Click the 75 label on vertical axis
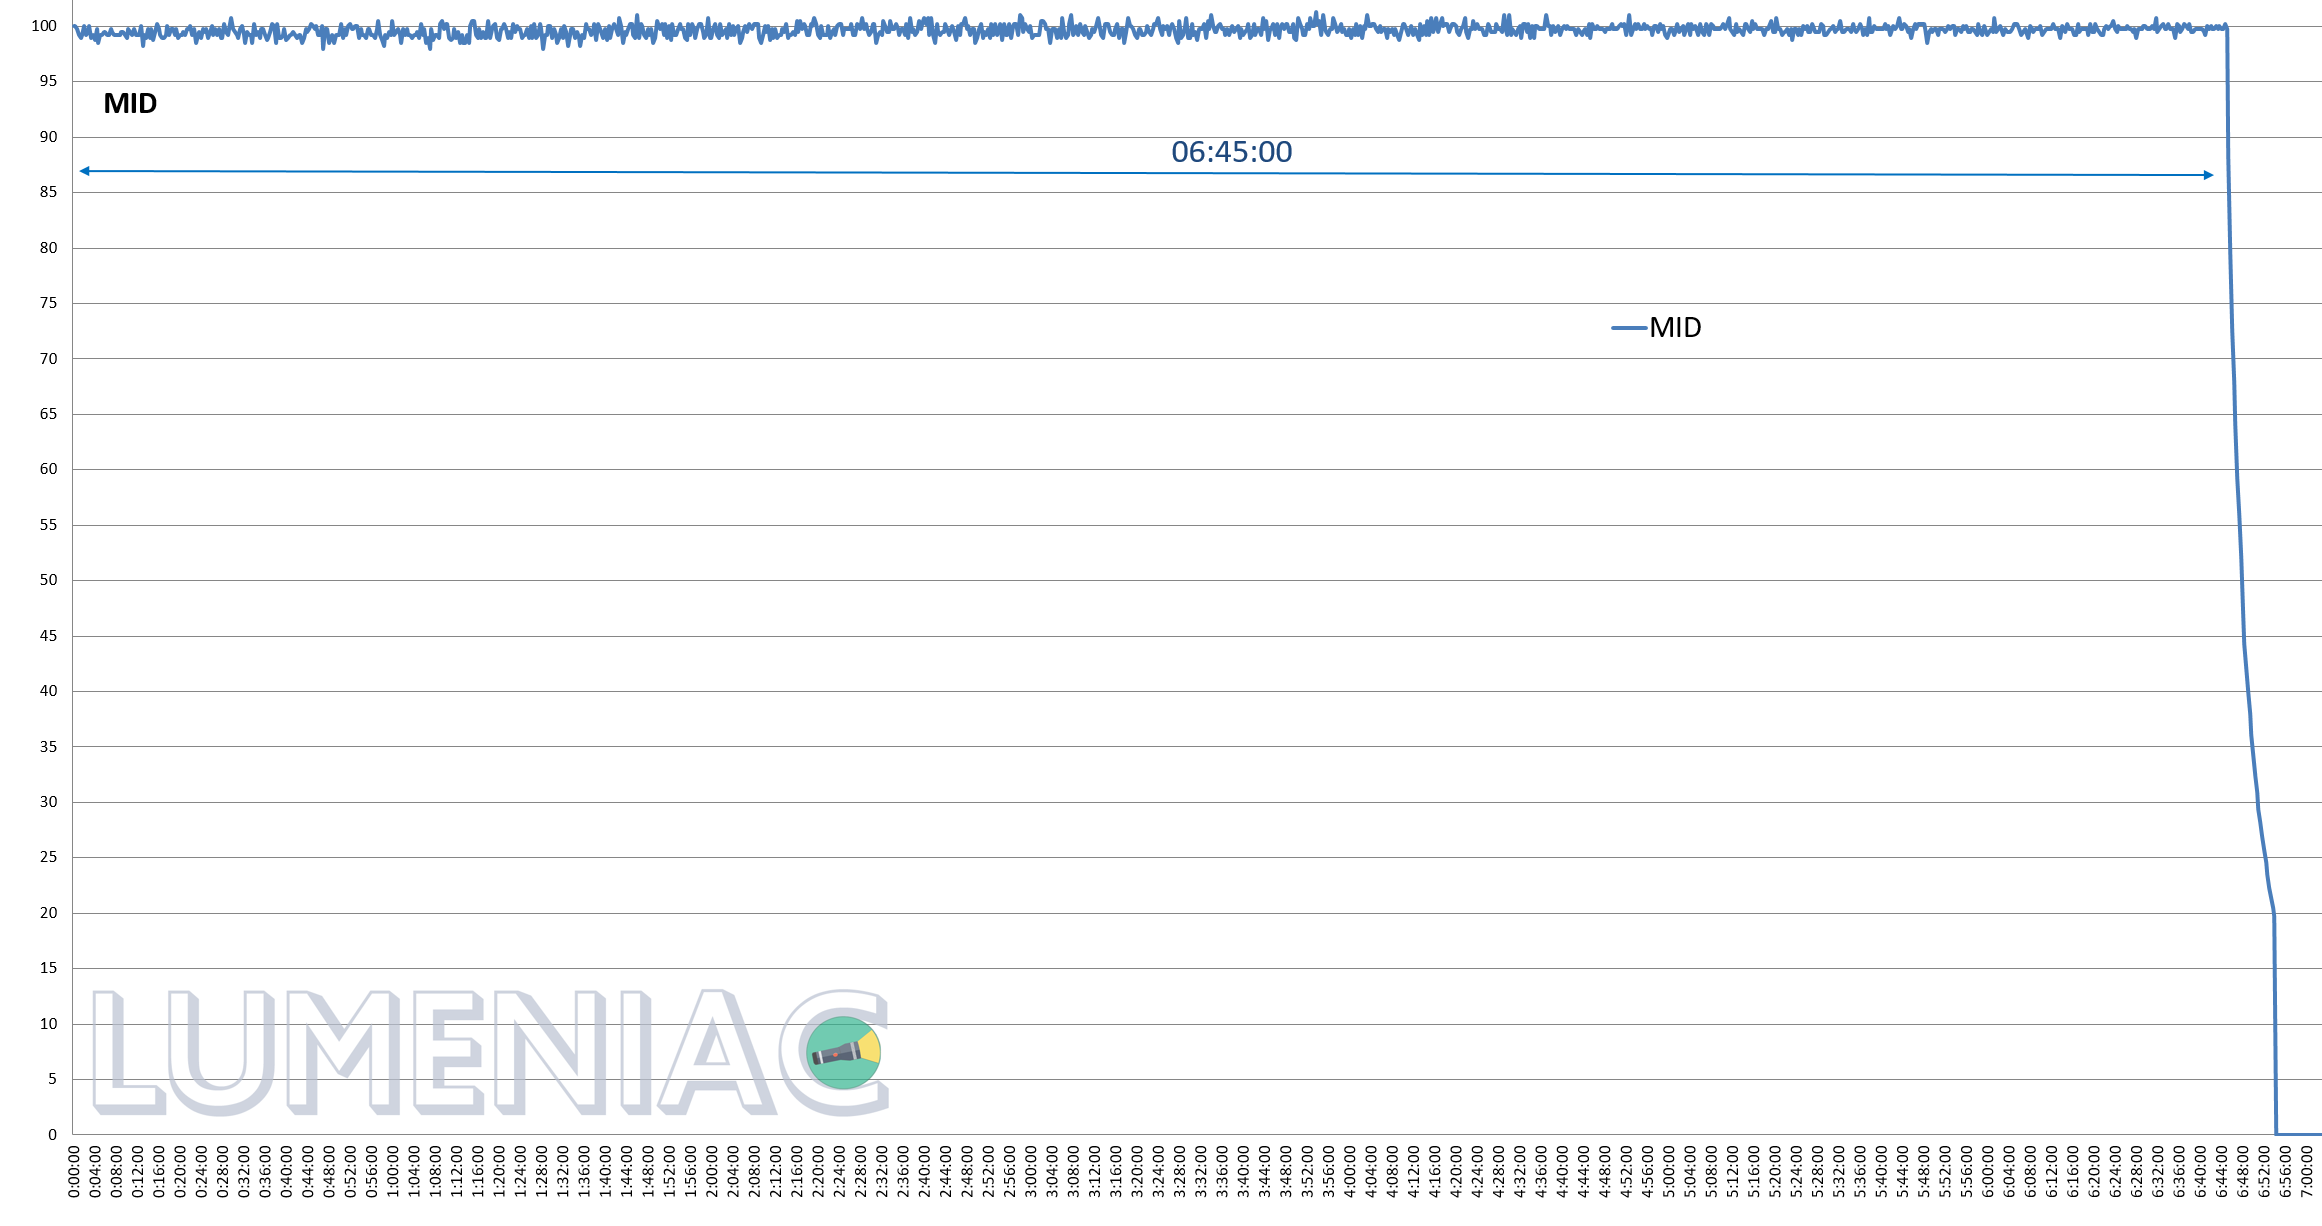The height and width of the screenshot is (1226, 2322). (48, 303)
